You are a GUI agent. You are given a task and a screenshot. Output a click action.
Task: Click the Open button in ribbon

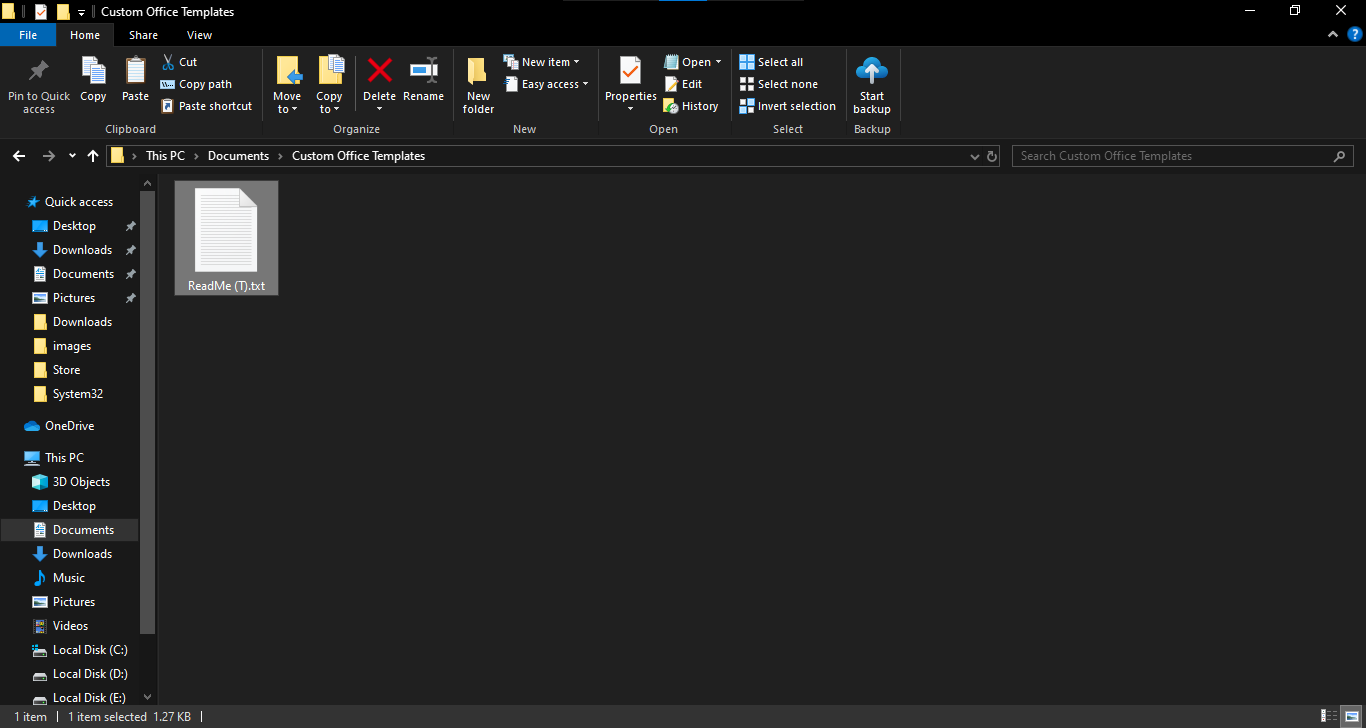pyautogui.click(x=687, y=62)
